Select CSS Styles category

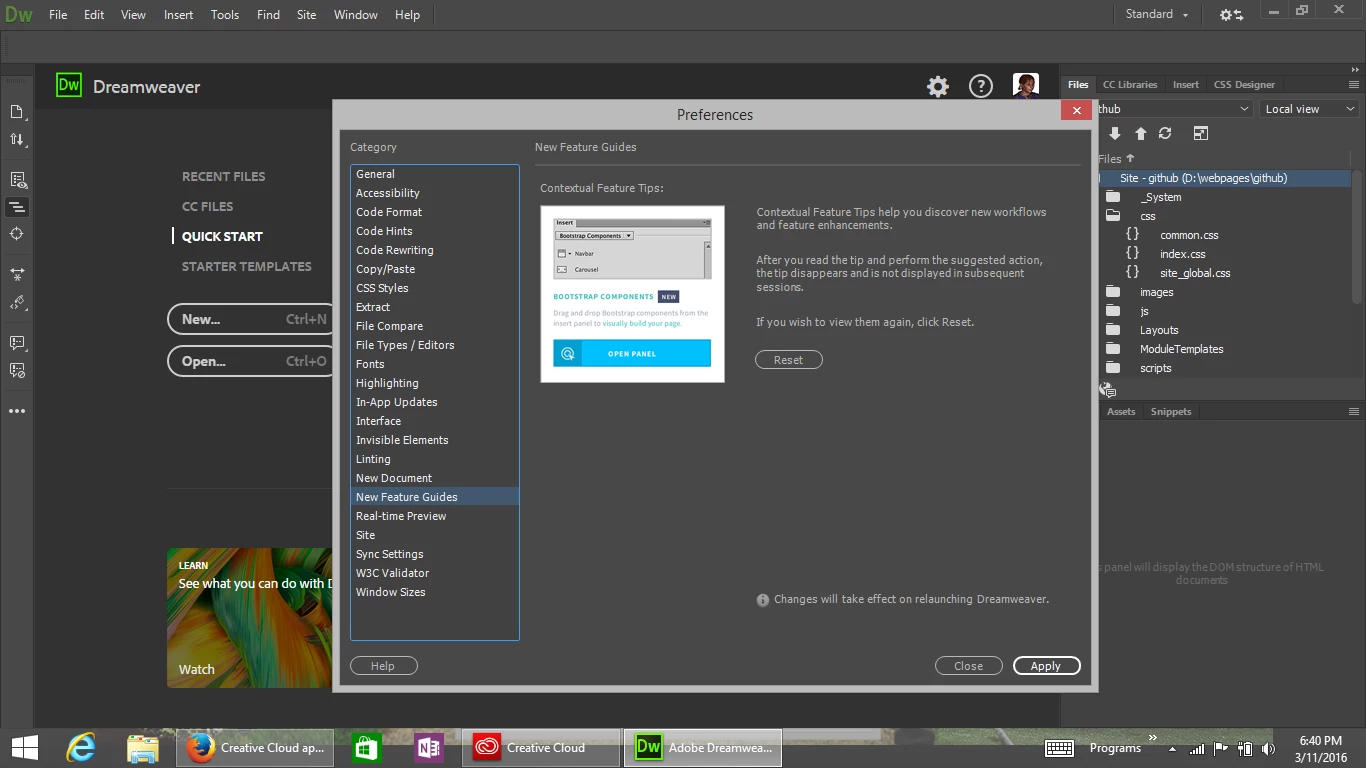435,288
